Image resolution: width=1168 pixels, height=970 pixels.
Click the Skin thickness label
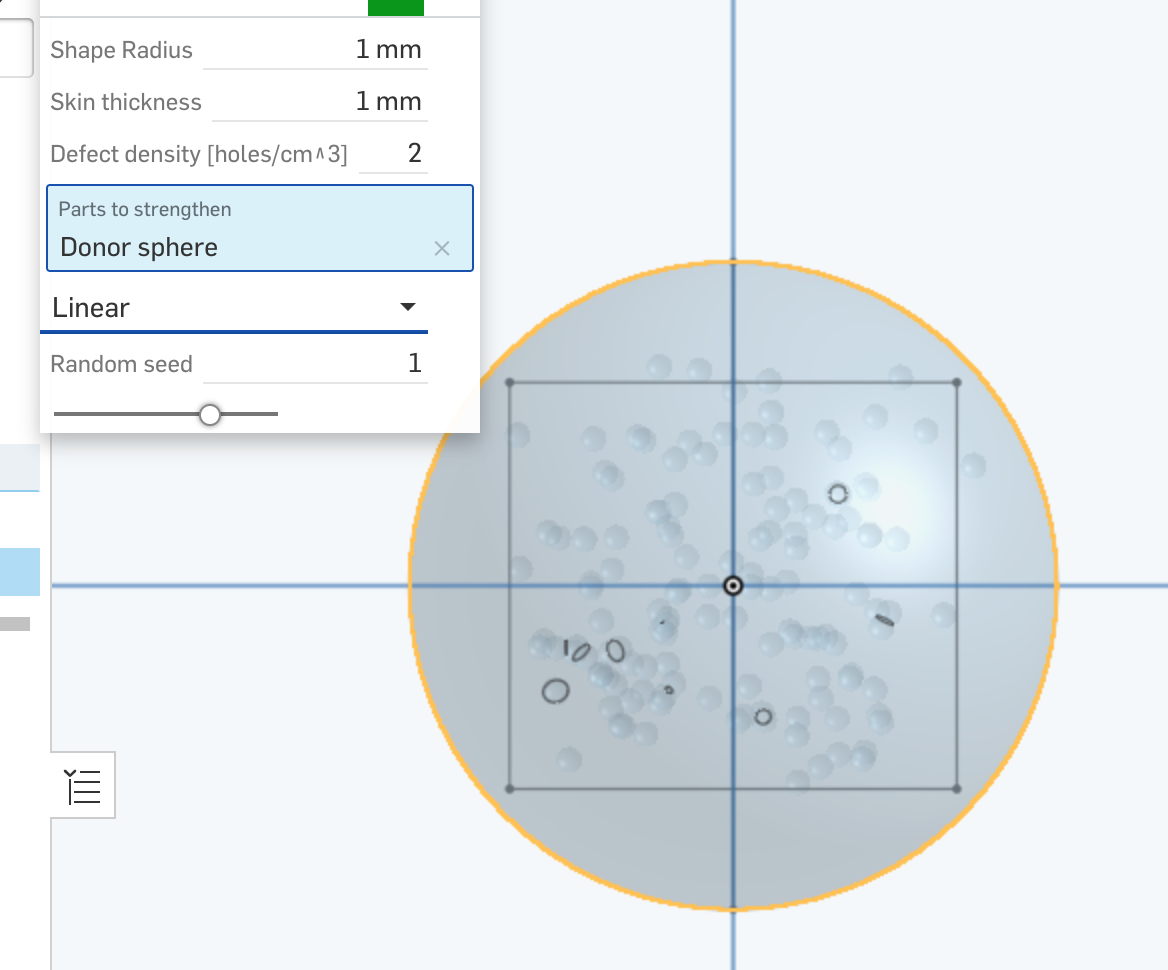(126, 102)
